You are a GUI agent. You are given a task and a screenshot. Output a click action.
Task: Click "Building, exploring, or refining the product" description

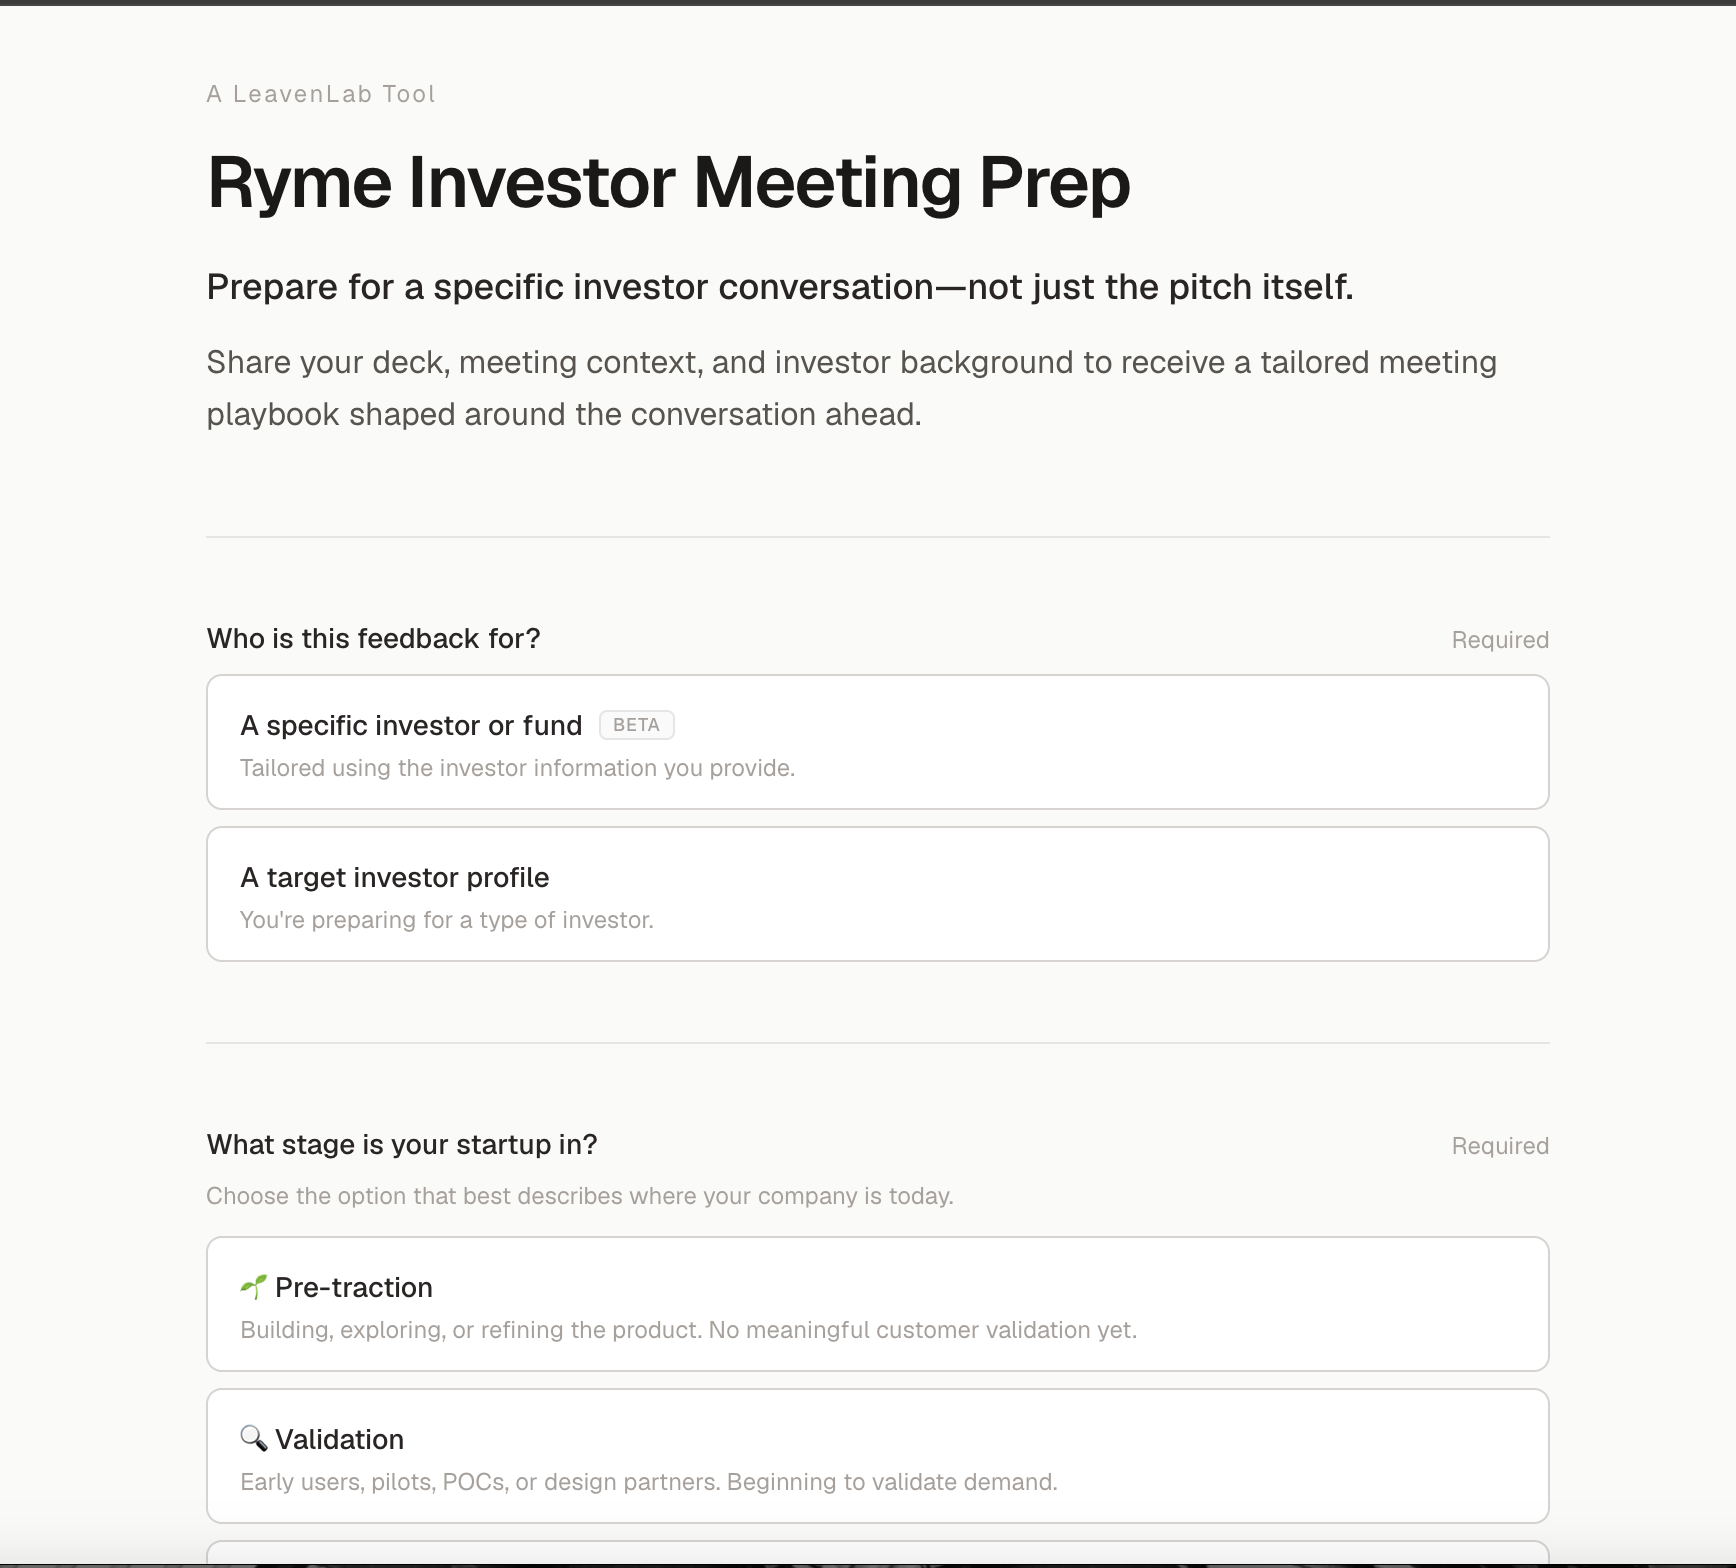tap(689, 1330)
